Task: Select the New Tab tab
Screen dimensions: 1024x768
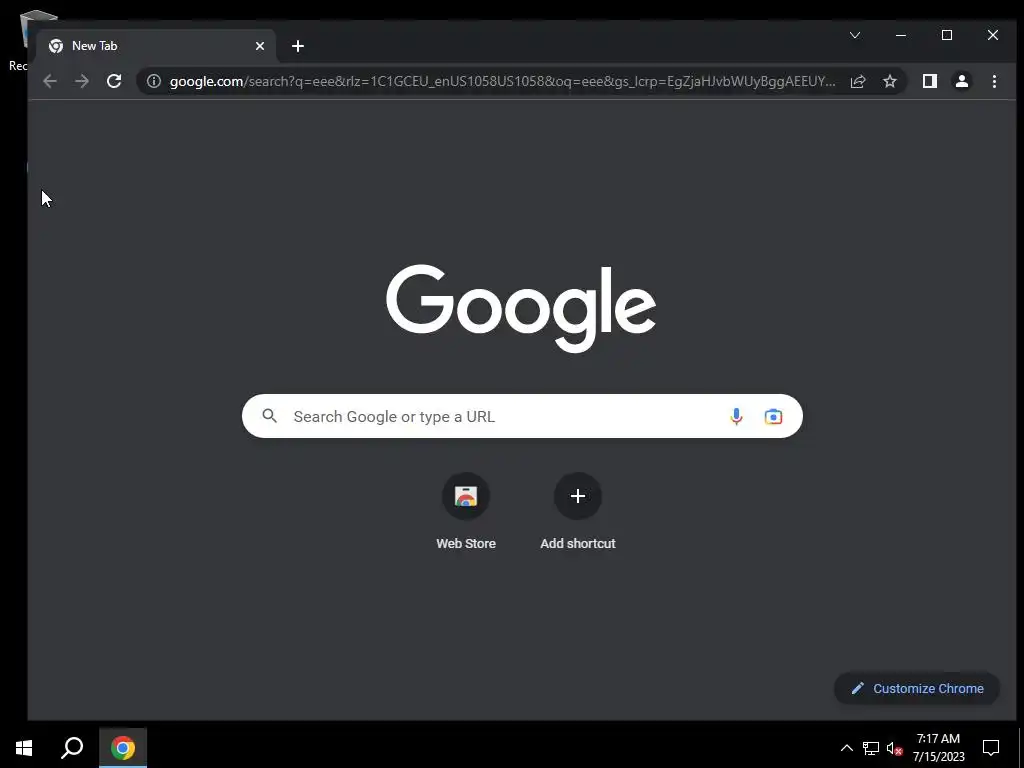Action: 157,46
